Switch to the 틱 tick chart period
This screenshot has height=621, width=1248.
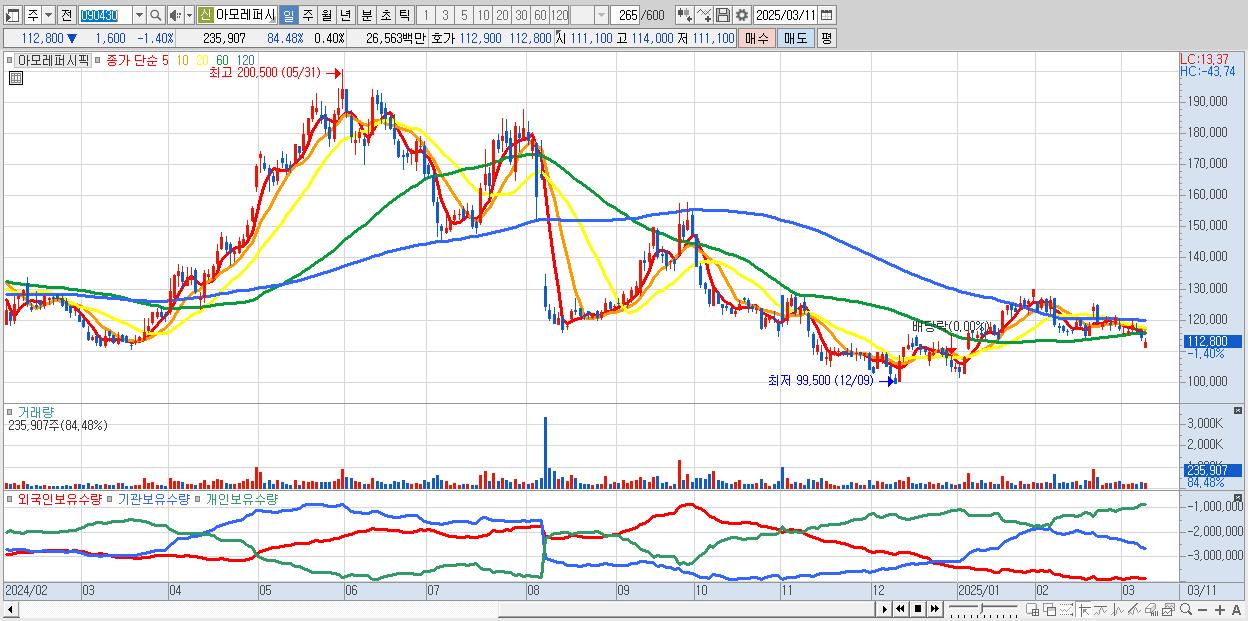[x=404, y=15]
